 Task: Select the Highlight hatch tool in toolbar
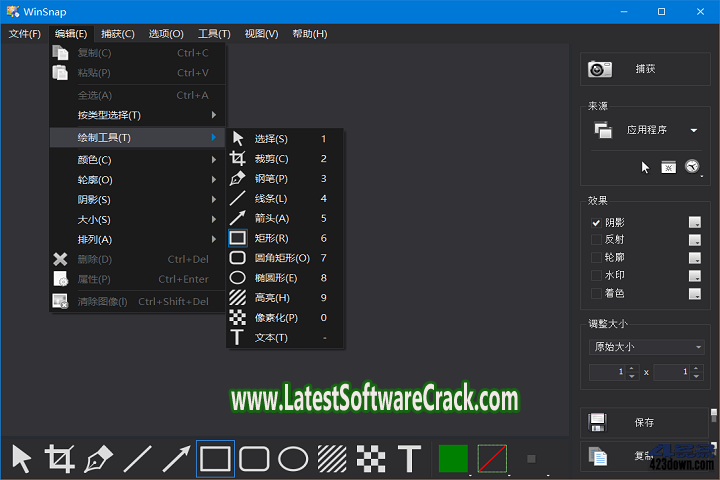tap(332, 458)
